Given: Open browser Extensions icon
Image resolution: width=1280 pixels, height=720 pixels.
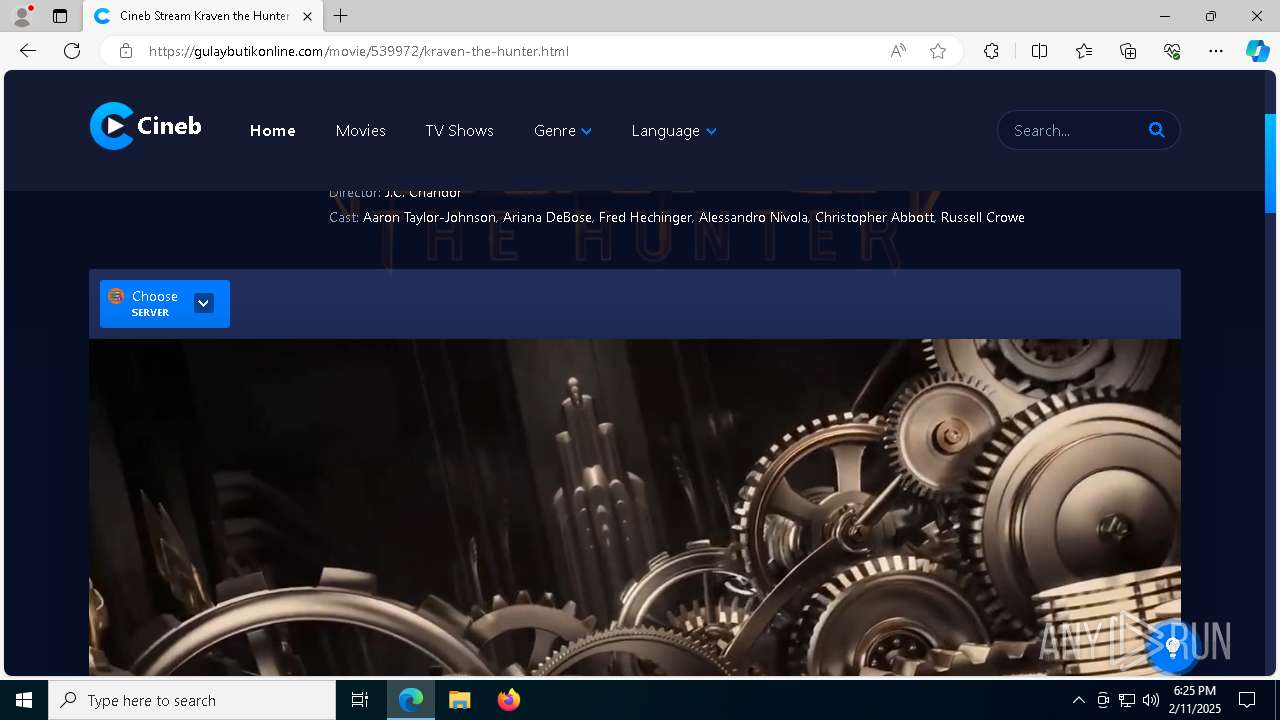Looking at the screenshot, I should [x=991, y=51].
